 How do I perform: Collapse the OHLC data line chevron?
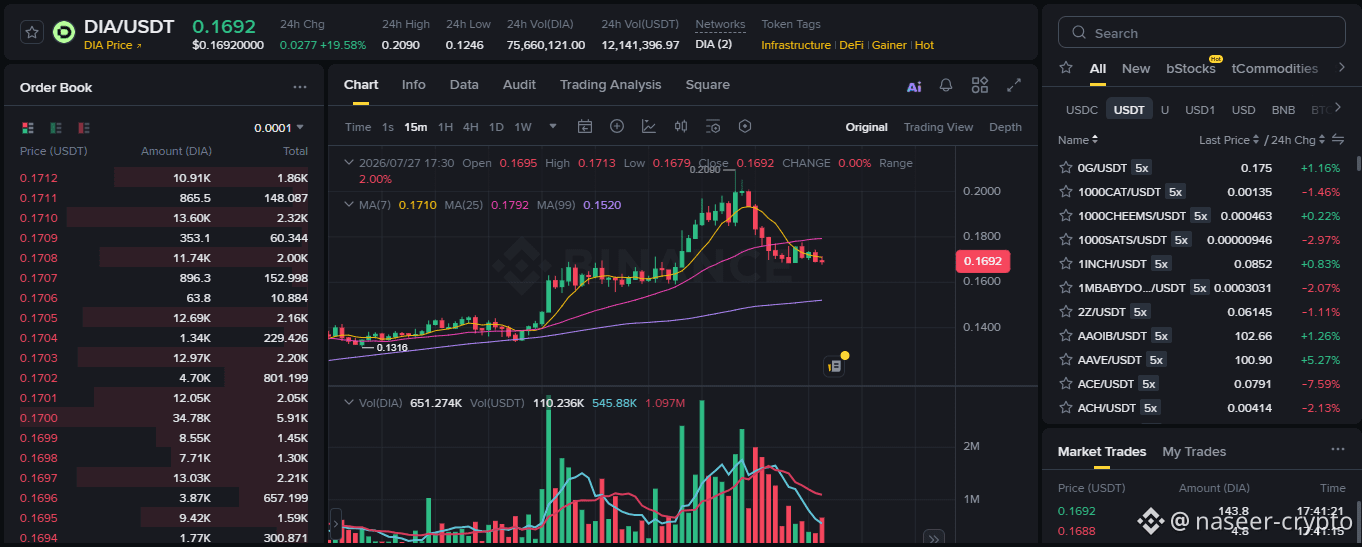pos(348,162)
